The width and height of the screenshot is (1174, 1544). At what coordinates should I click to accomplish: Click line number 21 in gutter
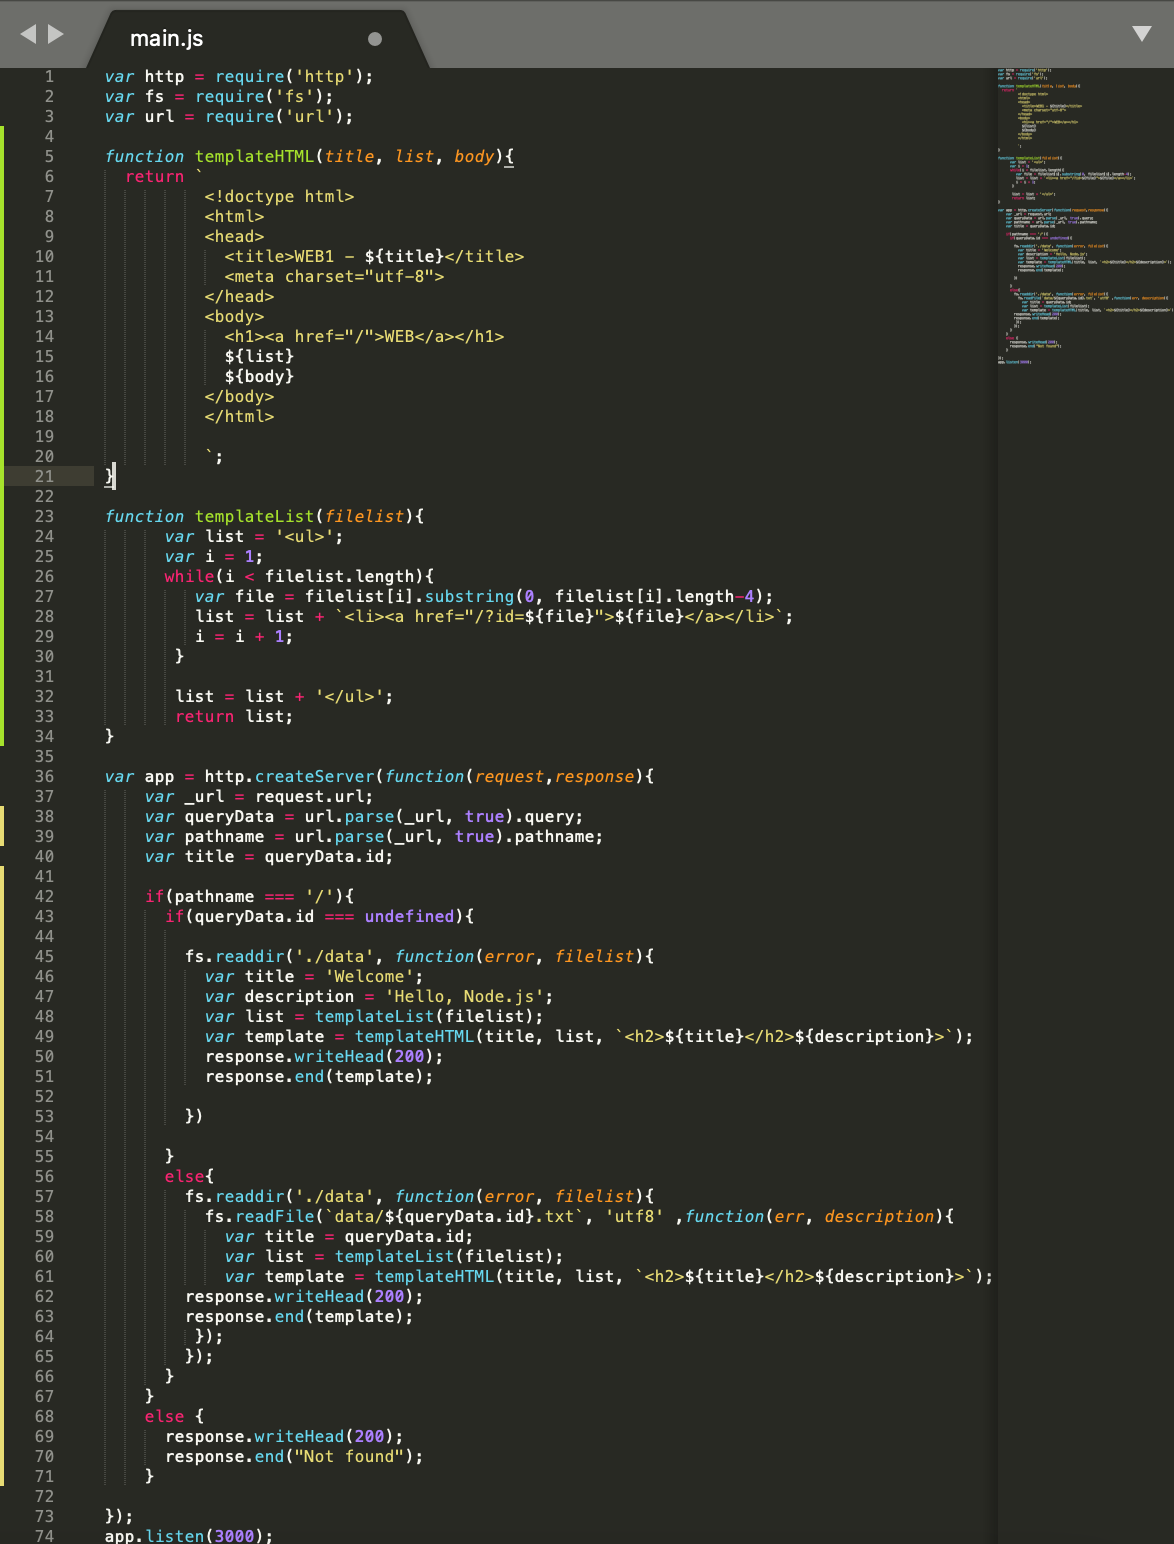(44, 476)
